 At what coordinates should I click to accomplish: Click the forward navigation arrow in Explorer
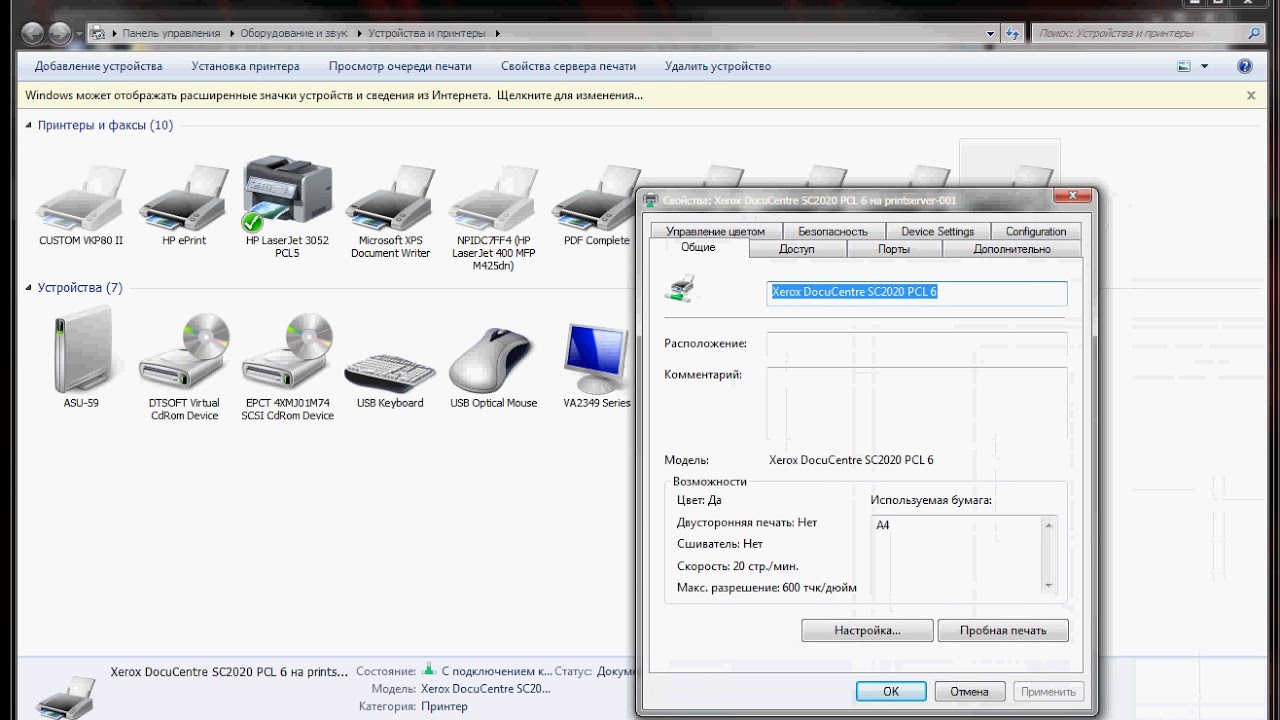(60, 33)
